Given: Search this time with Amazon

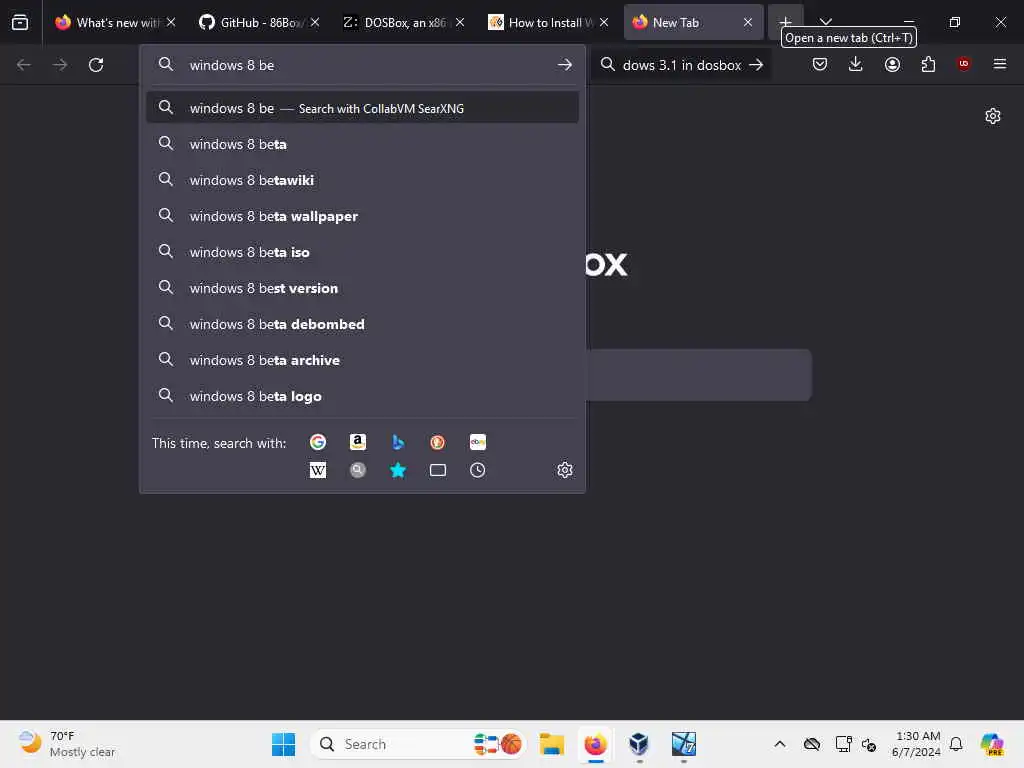Looking at the screenshot, I should (357, 442).
